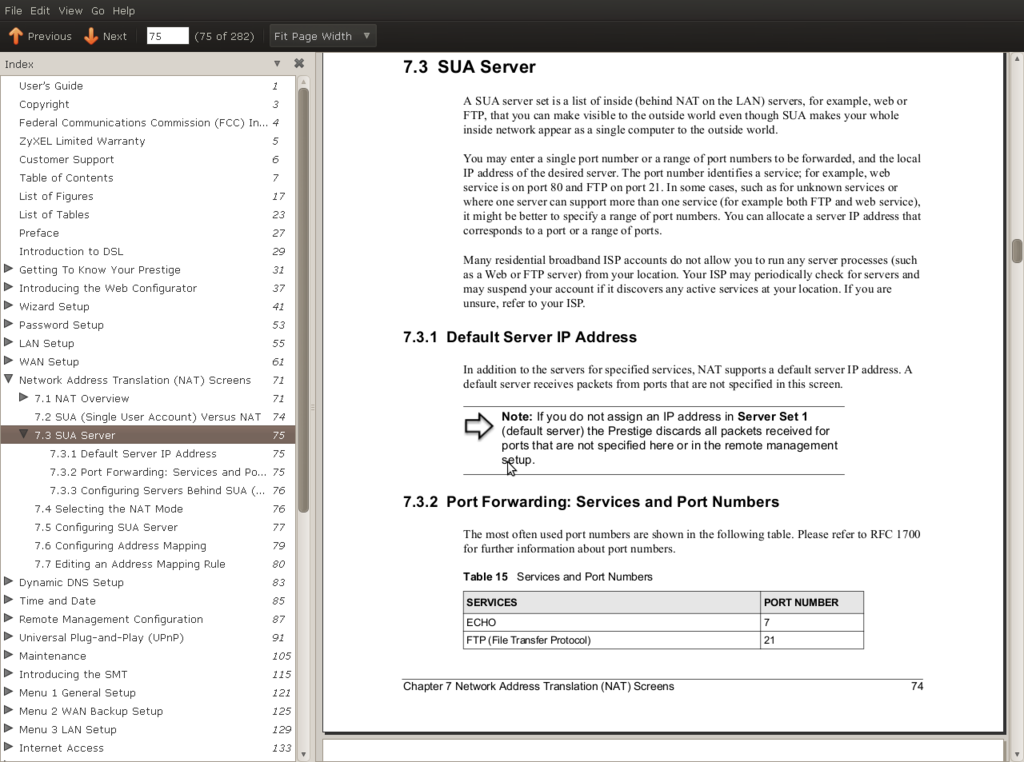Screen dimensions: 1024x762
Task: Open the Help menu
Action: 123,10
